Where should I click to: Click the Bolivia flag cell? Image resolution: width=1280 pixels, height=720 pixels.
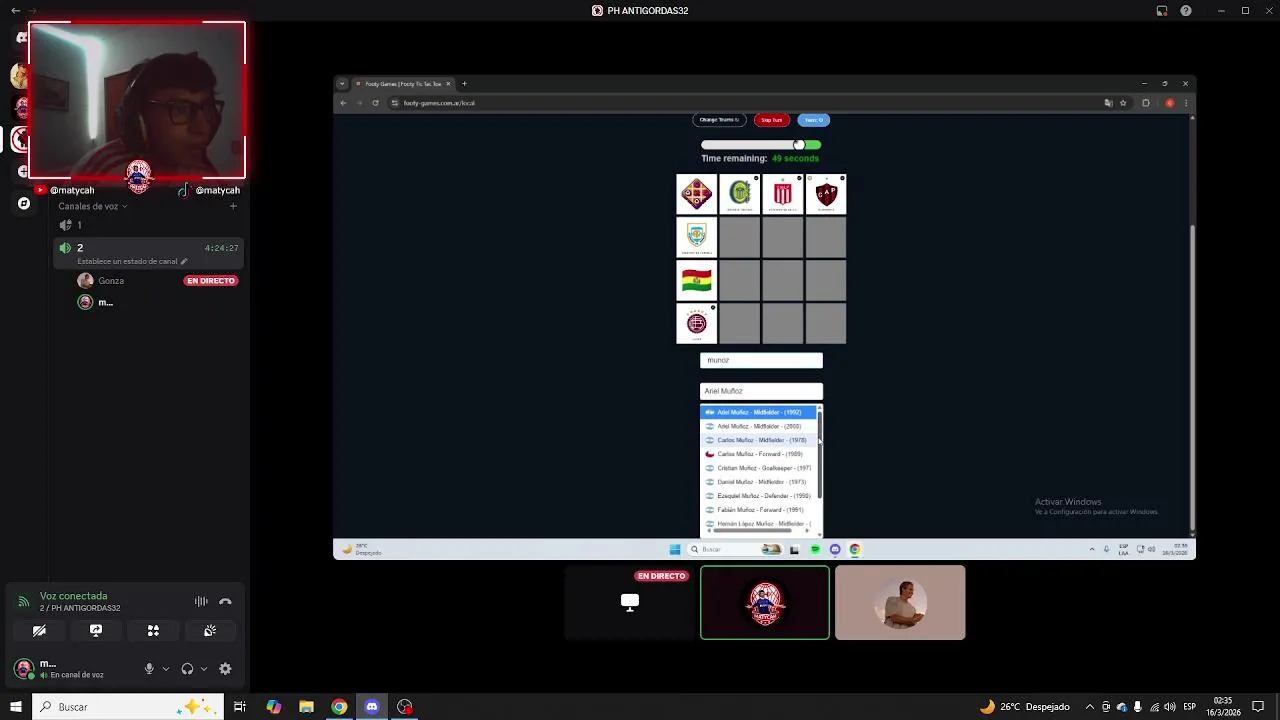697,281
